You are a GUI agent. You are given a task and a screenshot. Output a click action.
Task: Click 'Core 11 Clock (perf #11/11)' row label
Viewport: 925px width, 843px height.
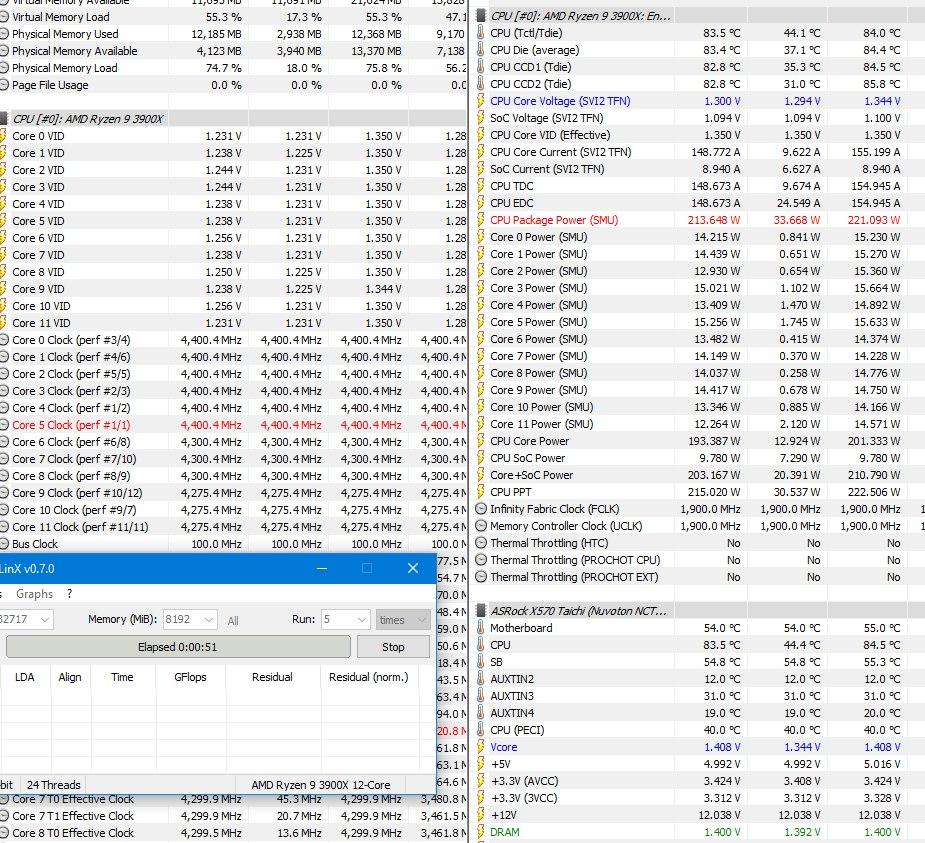80,527
